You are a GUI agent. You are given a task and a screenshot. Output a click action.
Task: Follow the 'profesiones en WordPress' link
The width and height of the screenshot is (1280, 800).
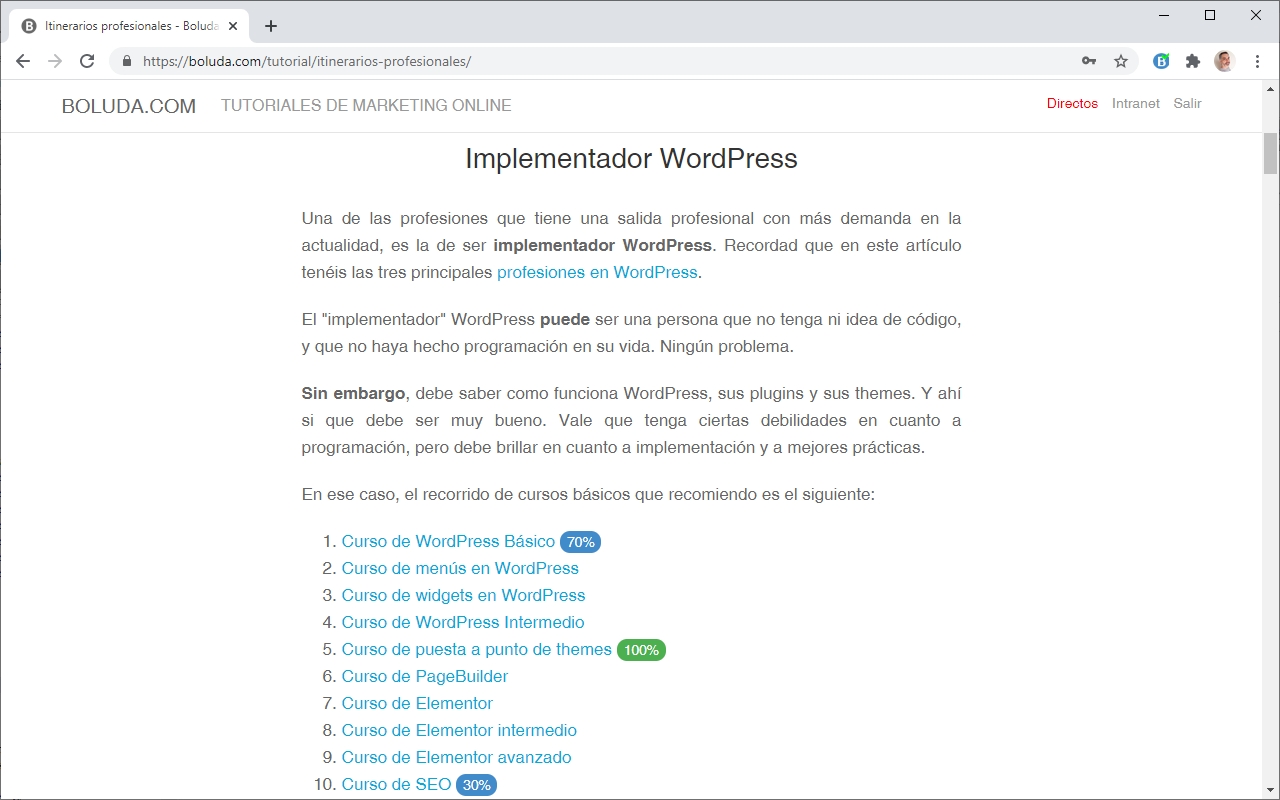[597, 272]
